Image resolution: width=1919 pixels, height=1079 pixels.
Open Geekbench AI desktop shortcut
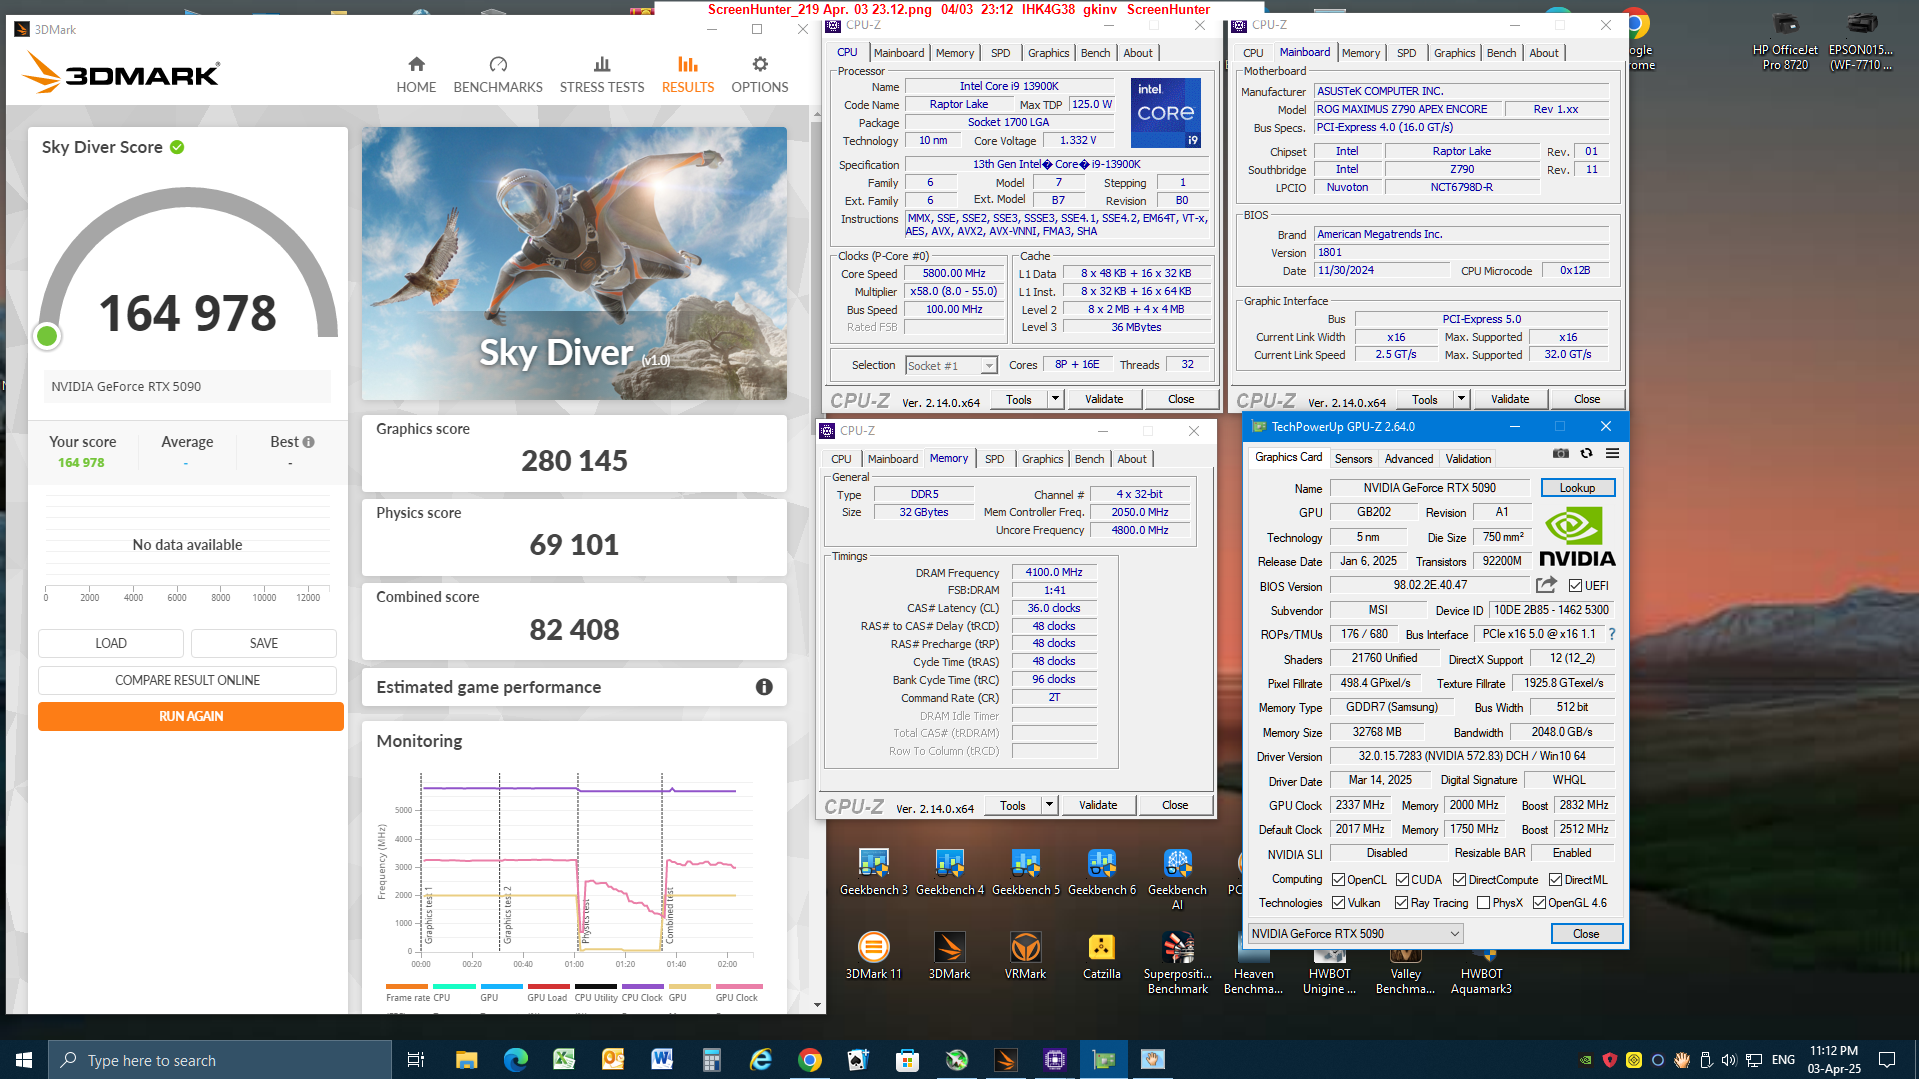tap(1177, 879)
